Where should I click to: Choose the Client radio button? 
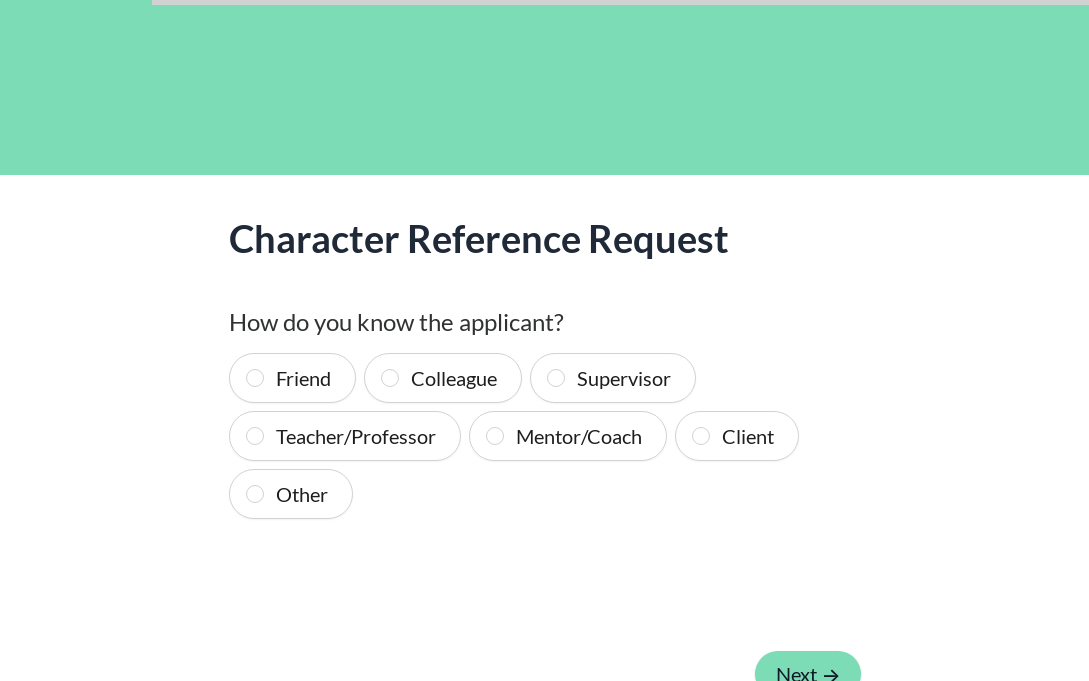[701, 436]
